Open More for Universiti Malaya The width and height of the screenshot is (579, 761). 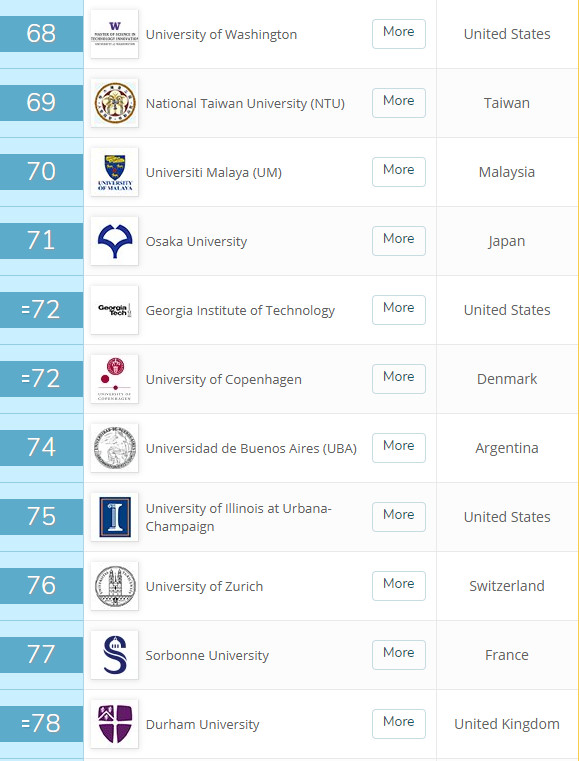click(x=399, y=172)
